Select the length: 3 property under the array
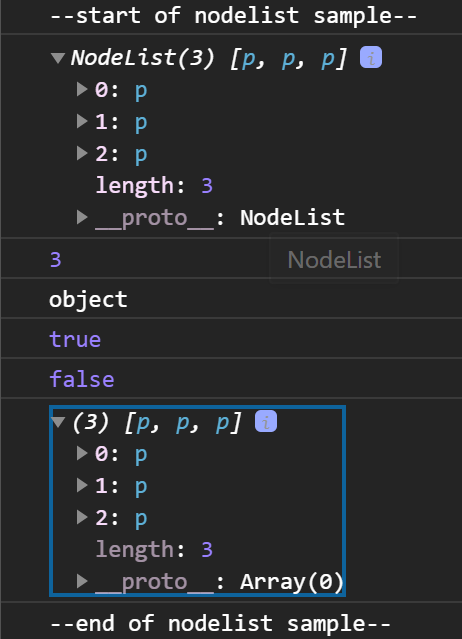 tap(154, 550)
